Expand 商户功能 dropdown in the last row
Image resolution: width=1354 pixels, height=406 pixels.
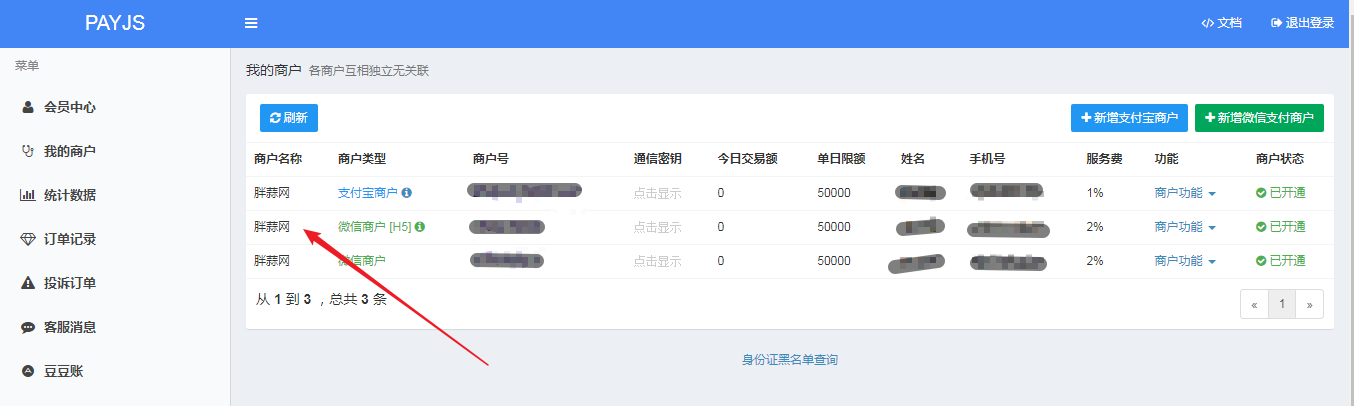[1185, 261]
